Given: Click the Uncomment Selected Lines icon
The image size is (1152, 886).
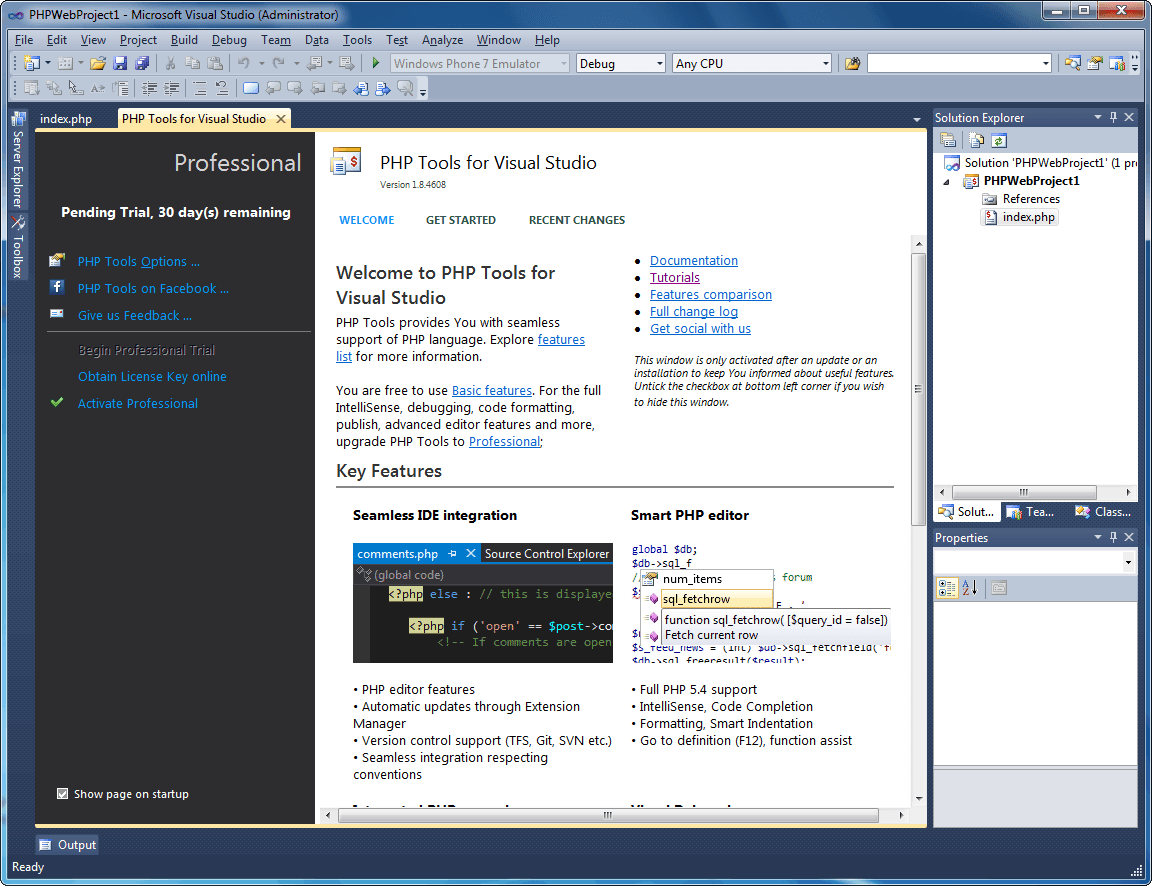Looking at the screenshot, I should pos(221,89).
